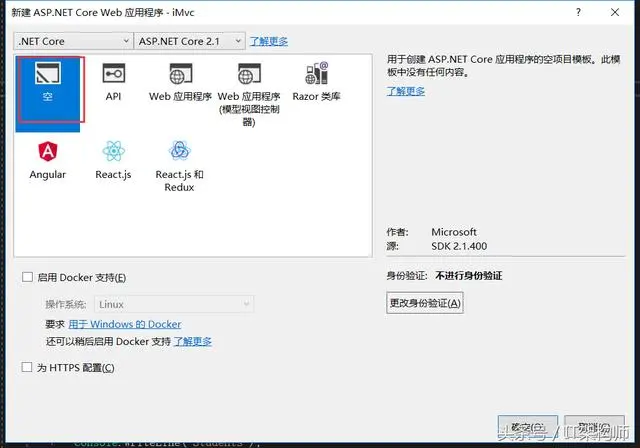640x448 pixels.
Task: Pick the React.js 和 Redux template
Action: [x=180, y=166]
